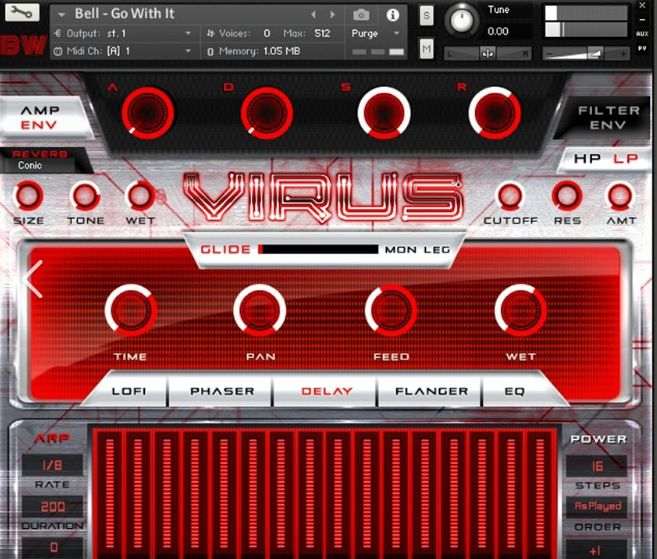Click the +1 arp value field
Viewport: 657px width, 559px height.
click(597, 549)
